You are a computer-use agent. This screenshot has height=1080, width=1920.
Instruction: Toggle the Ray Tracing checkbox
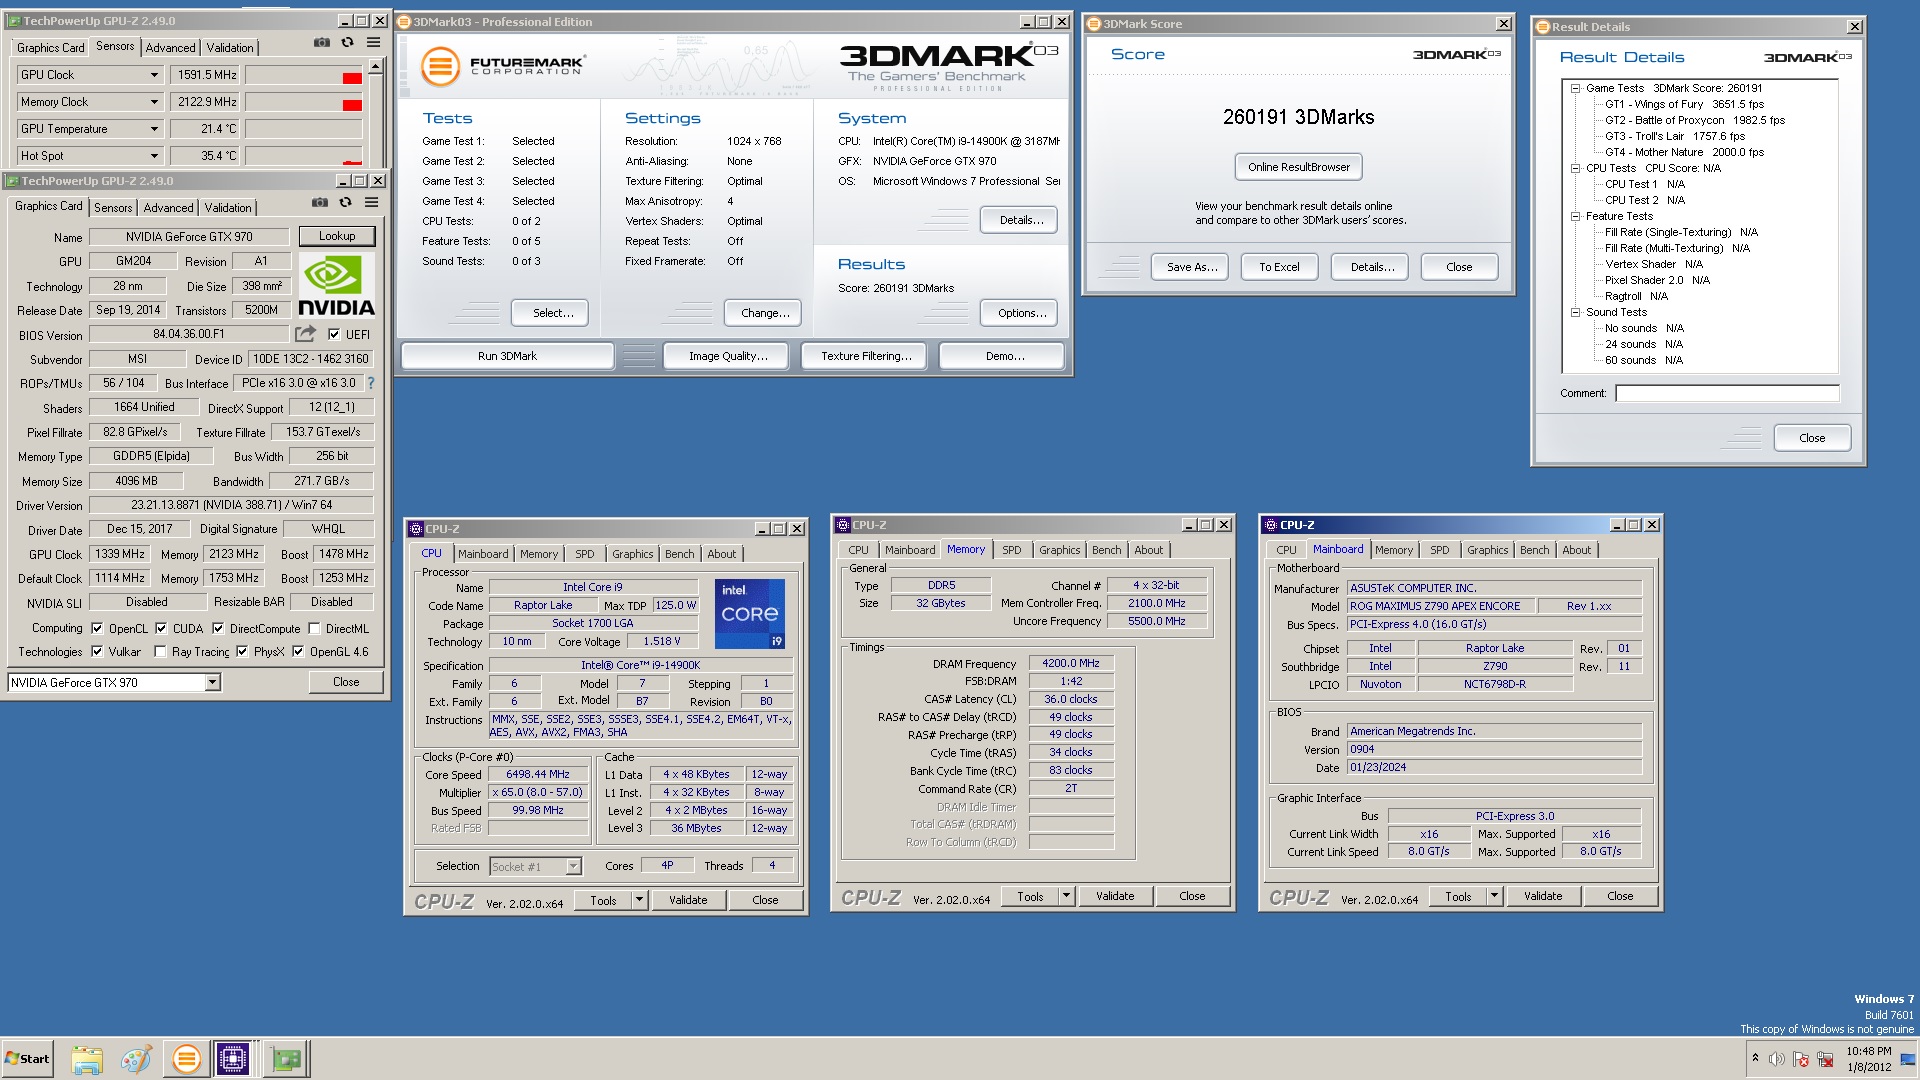coord(160,651)
